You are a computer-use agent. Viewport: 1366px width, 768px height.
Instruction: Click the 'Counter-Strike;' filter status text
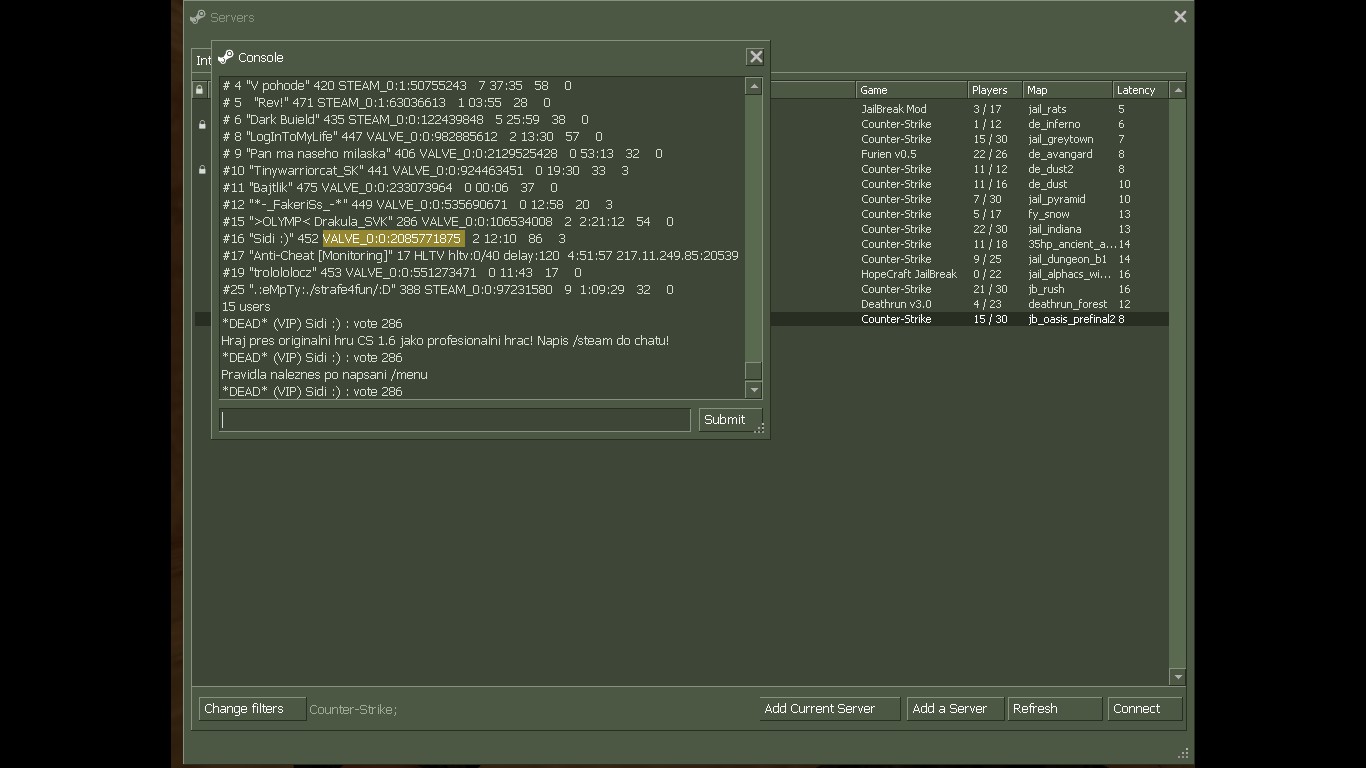(x=353, y=709)
